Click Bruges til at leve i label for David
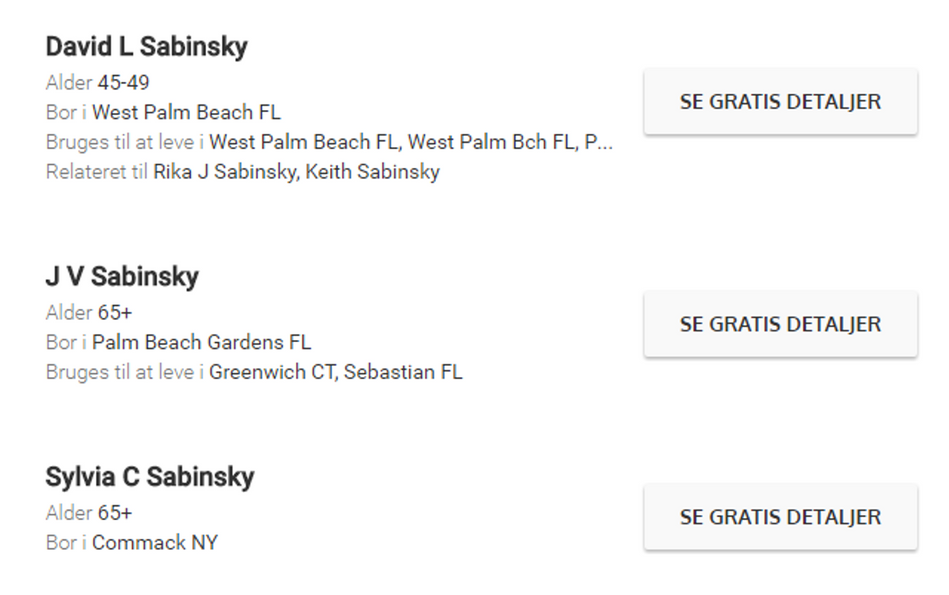 (x=125, y=142)
